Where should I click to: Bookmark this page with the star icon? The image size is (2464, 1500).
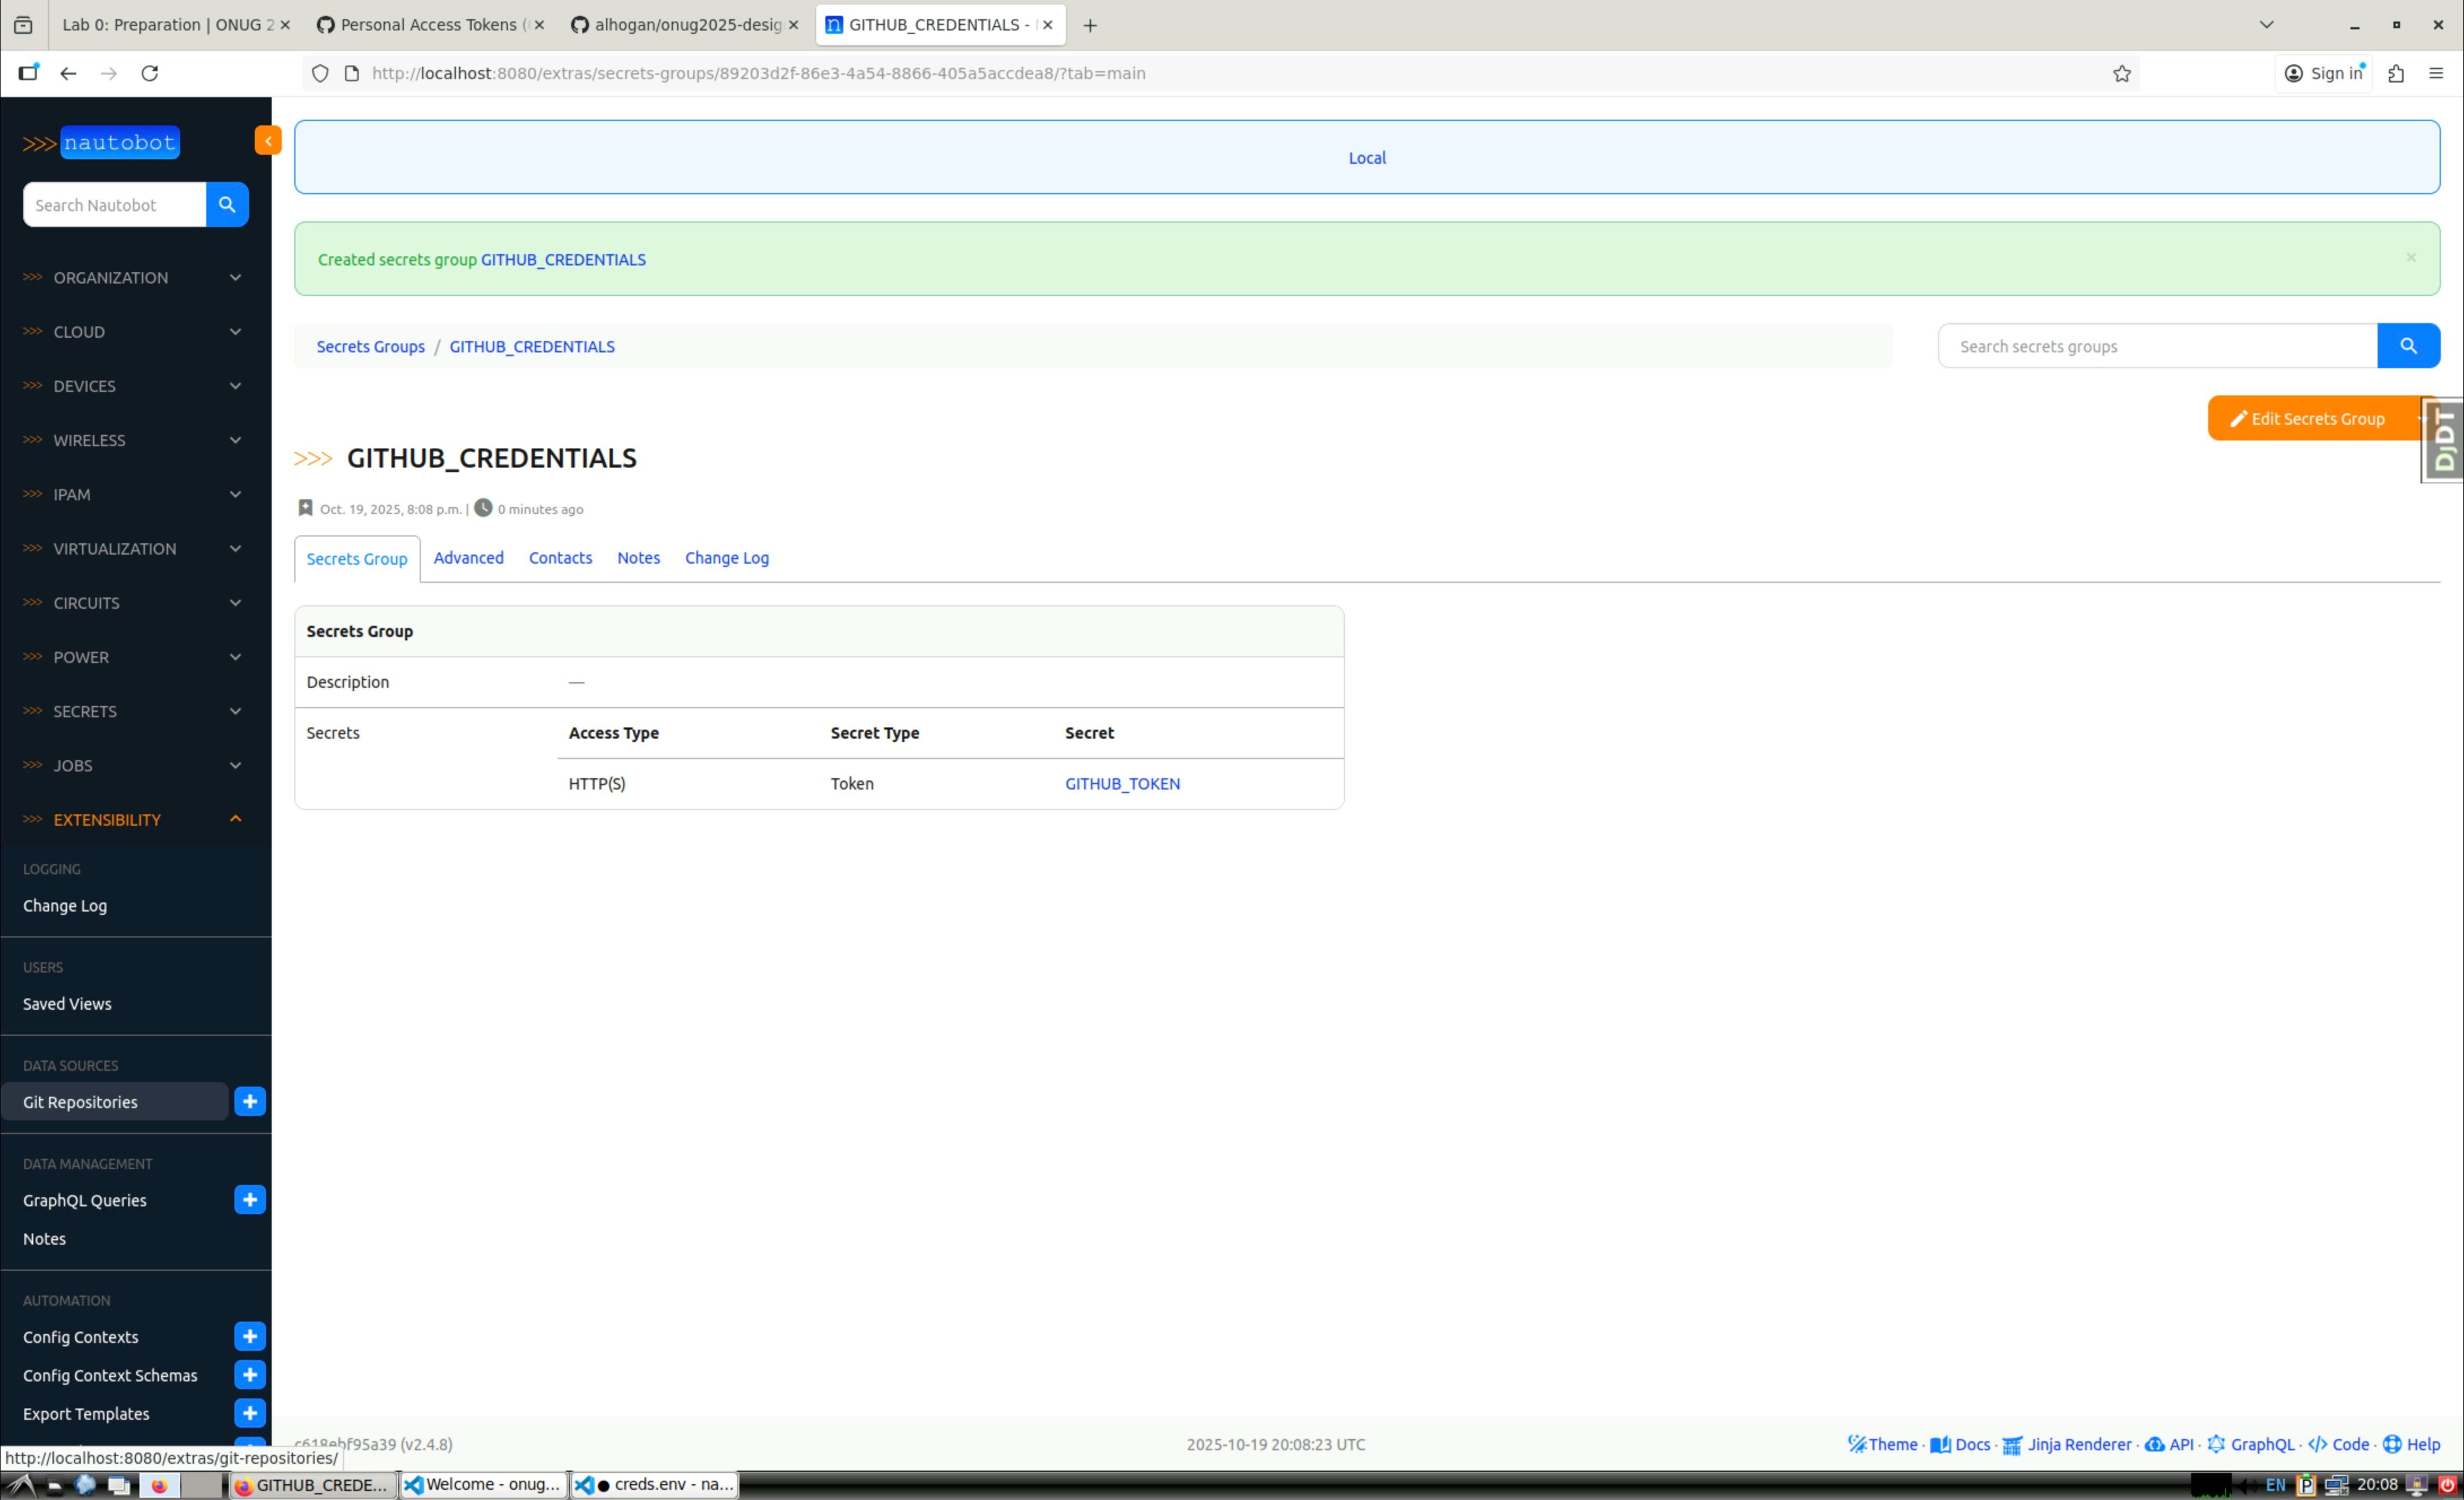(2122, 73)
